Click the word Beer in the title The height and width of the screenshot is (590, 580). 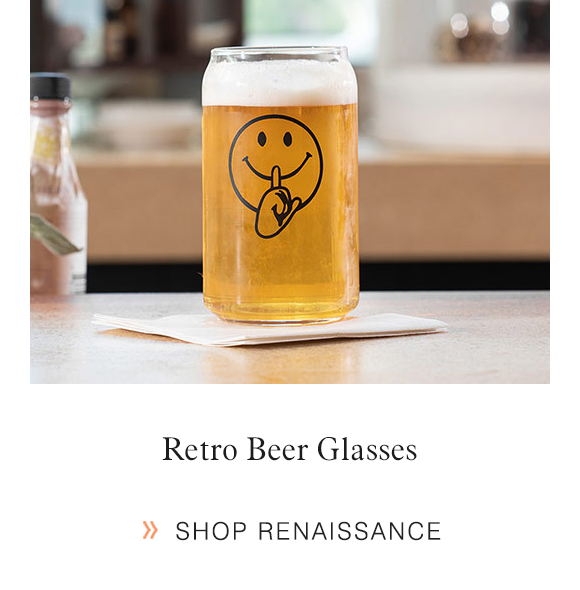click(277, 449)
